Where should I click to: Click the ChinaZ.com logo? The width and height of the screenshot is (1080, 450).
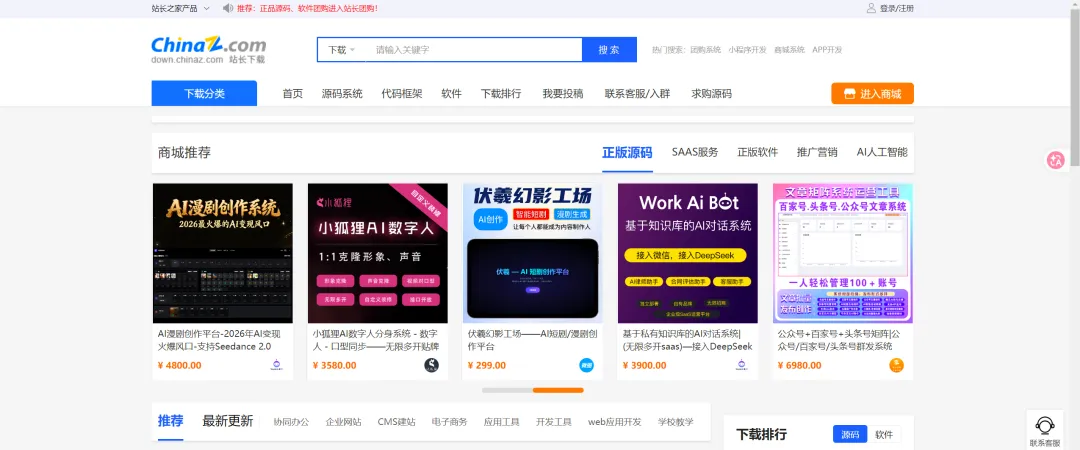(209, 50)
